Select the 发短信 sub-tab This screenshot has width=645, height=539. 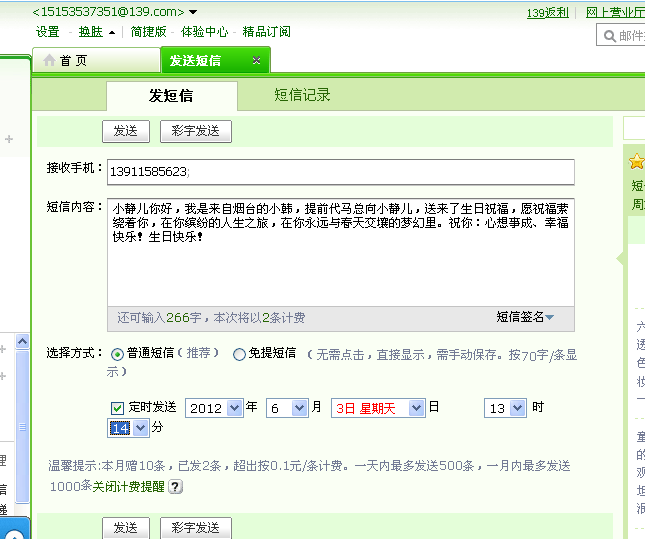pos(172,95)
